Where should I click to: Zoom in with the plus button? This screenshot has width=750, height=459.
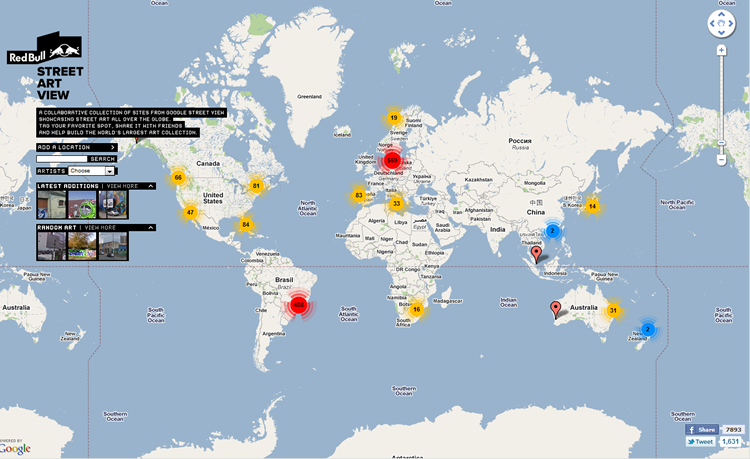coord(721,50)
